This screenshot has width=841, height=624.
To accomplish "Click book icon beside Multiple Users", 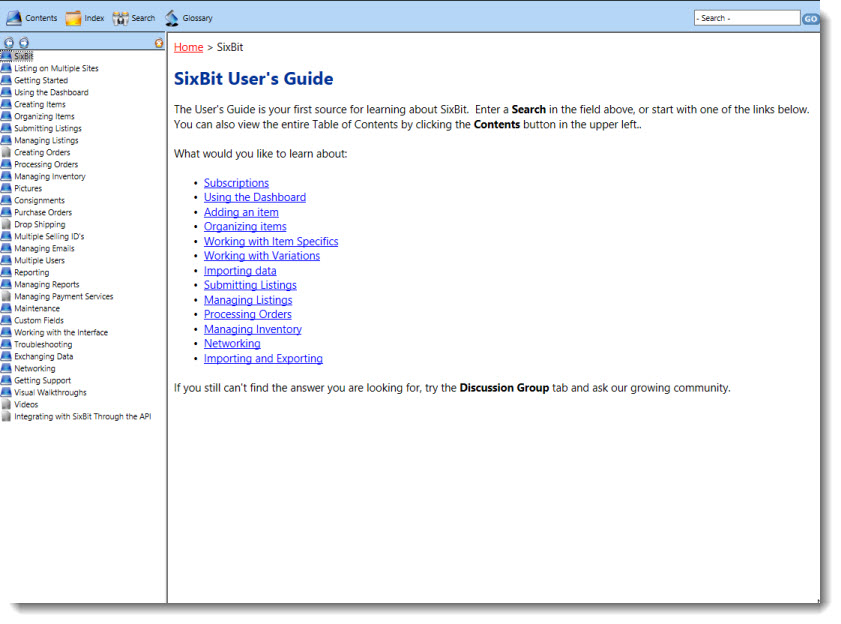I will (6, 260).
